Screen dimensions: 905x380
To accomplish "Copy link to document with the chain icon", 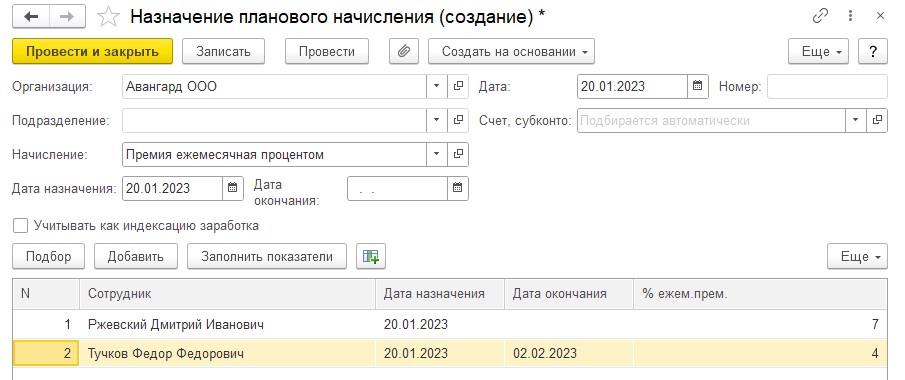I will pos(820,16).
